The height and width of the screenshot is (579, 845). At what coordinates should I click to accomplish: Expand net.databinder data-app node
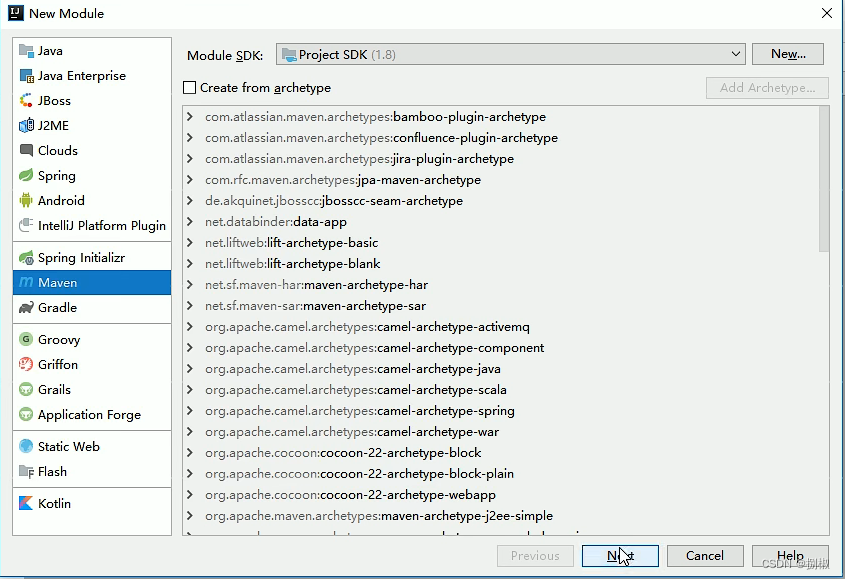point(190,222)
